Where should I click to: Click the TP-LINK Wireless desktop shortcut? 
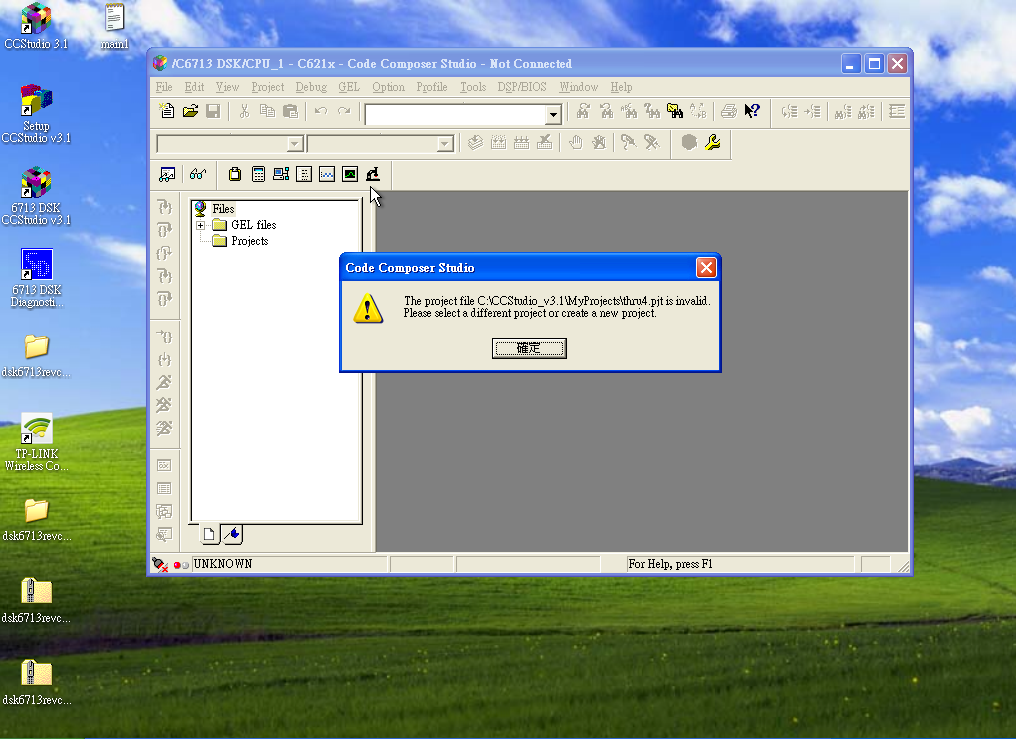[36, 442]
